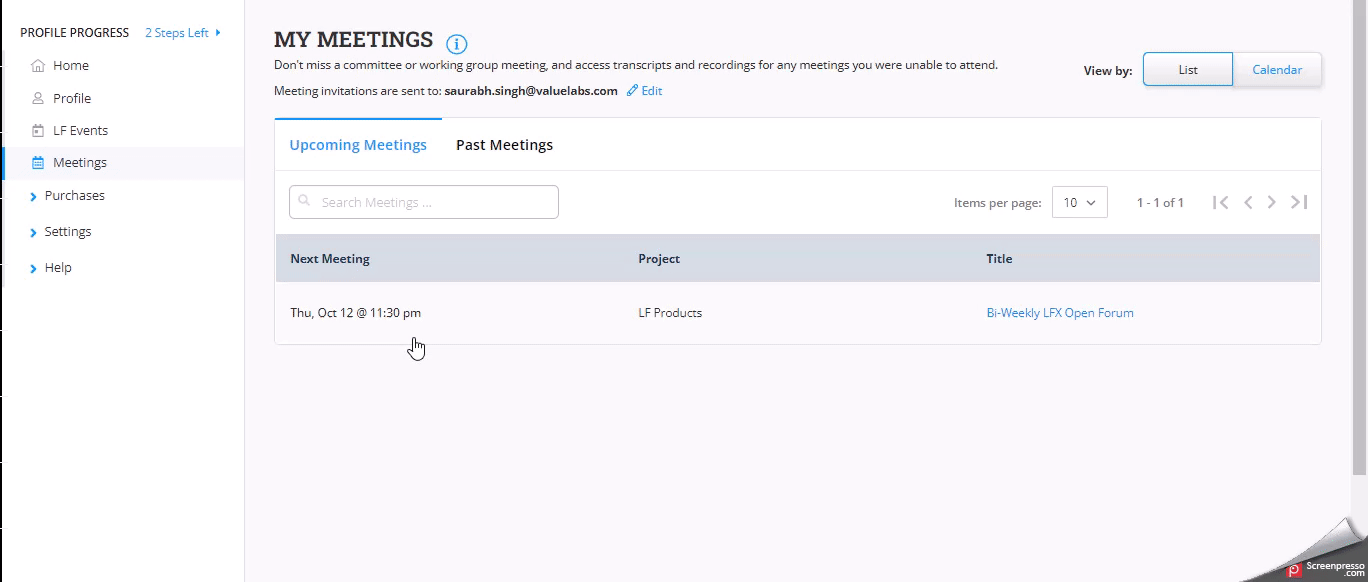Select the Upcoming Meetings tab
1368x582 pixels.
[x=358, y=145]
